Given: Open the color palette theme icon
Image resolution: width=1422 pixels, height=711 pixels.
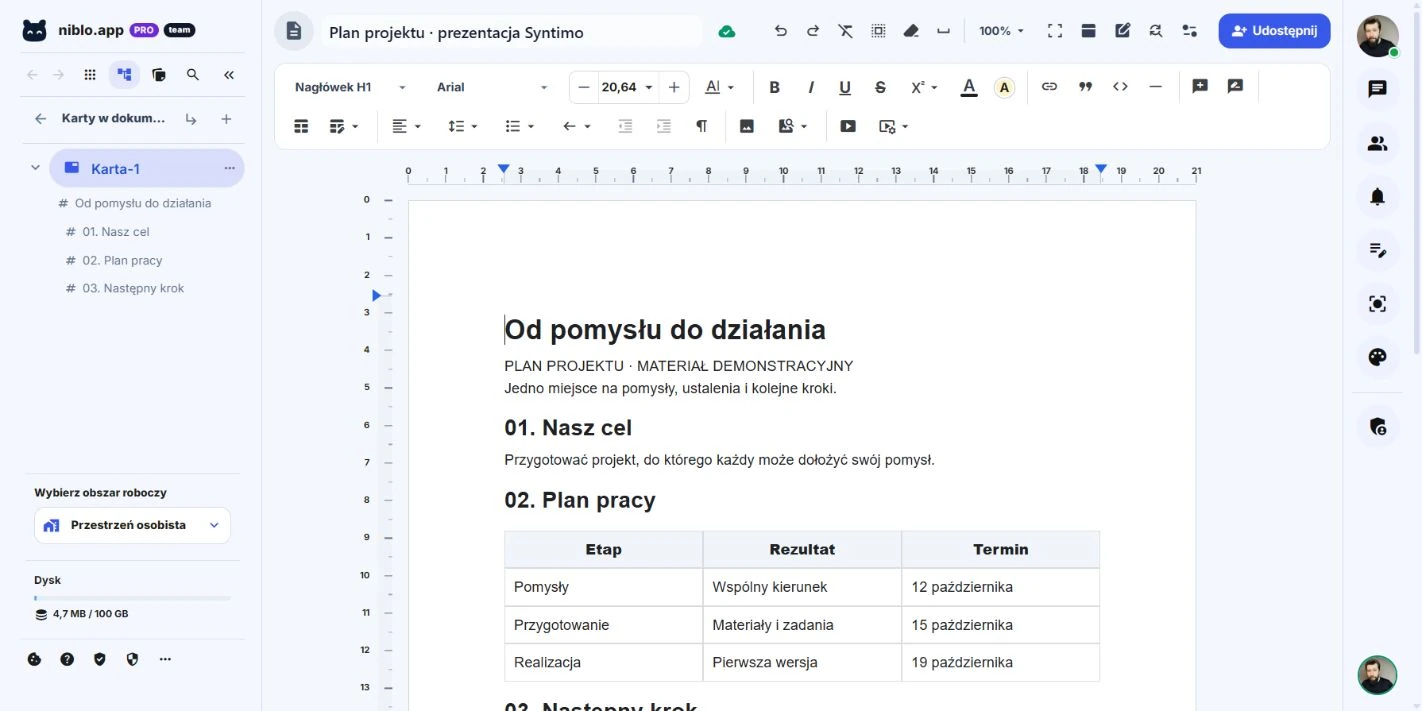Looking at the screenshot, I should tap(1377, 357).
